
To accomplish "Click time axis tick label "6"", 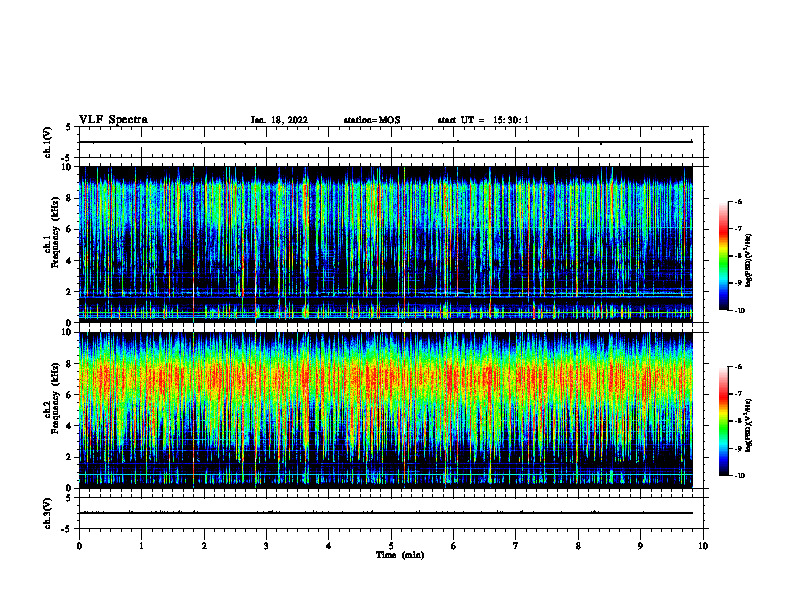I will click(x=454, y=546).
